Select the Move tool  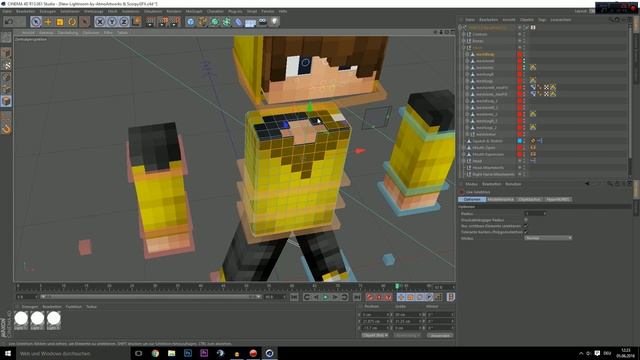[48, 22]
